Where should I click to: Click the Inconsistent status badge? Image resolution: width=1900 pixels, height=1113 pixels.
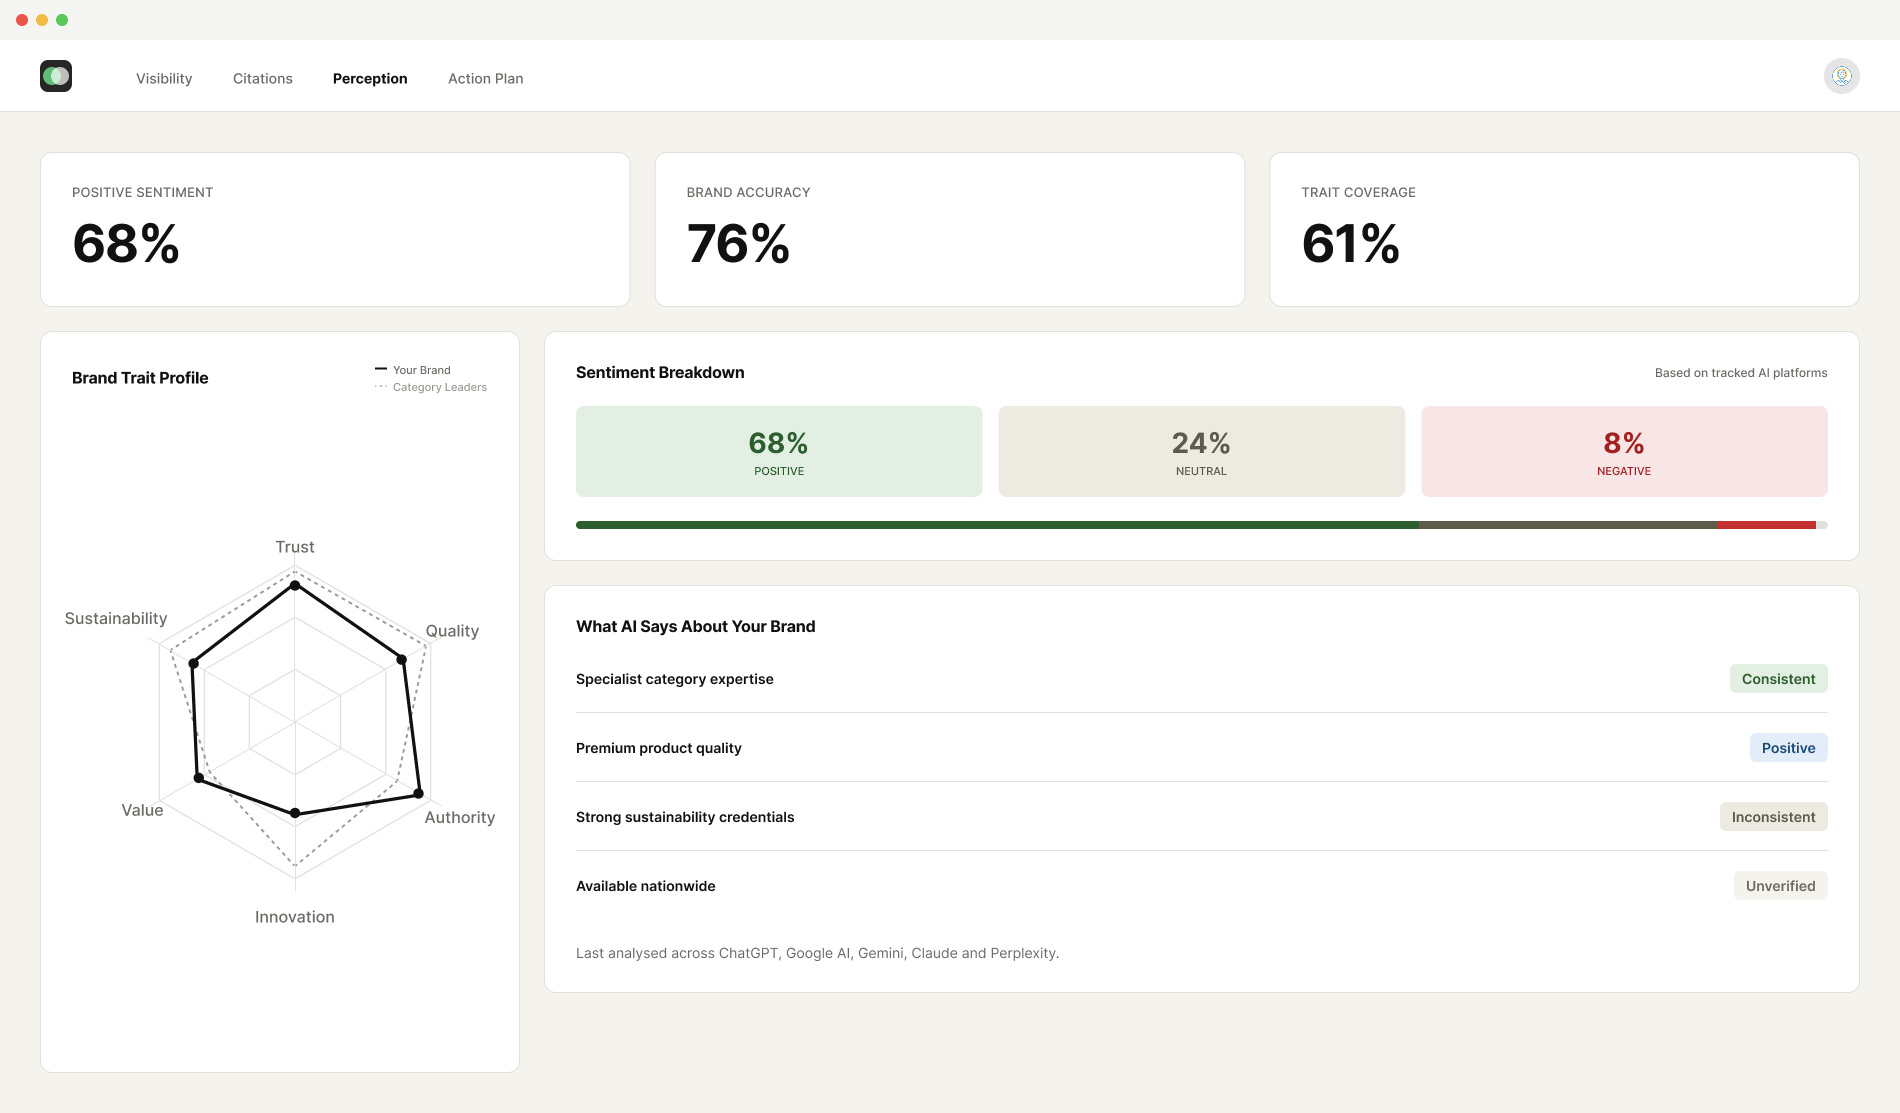pos(1773,817)
